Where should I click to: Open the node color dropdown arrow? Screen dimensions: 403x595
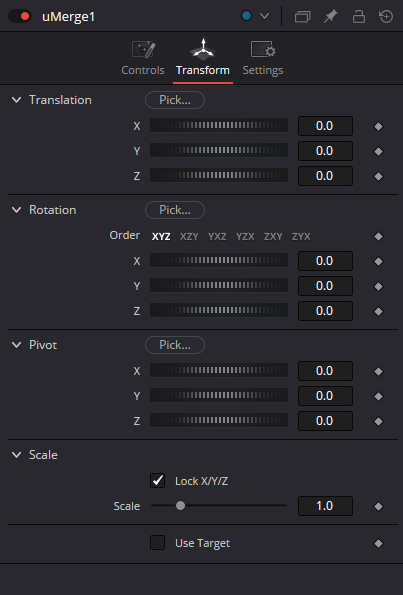tap(264, 16)
